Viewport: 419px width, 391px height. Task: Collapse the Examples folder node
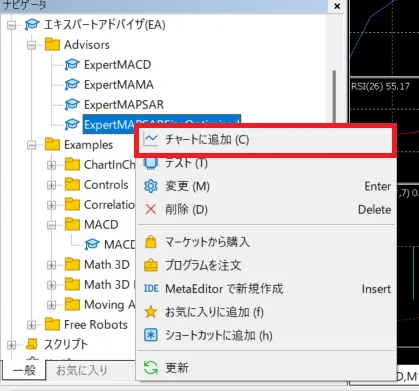coord(32,145)
